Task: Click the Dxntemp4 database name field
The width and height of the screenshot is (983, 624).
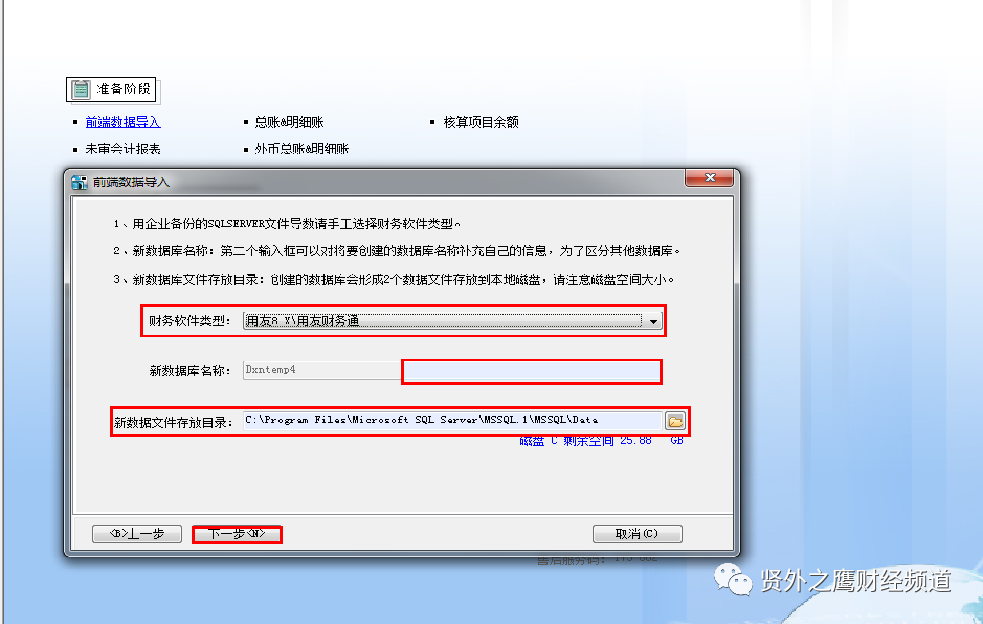Action: (x=322, y=370)
